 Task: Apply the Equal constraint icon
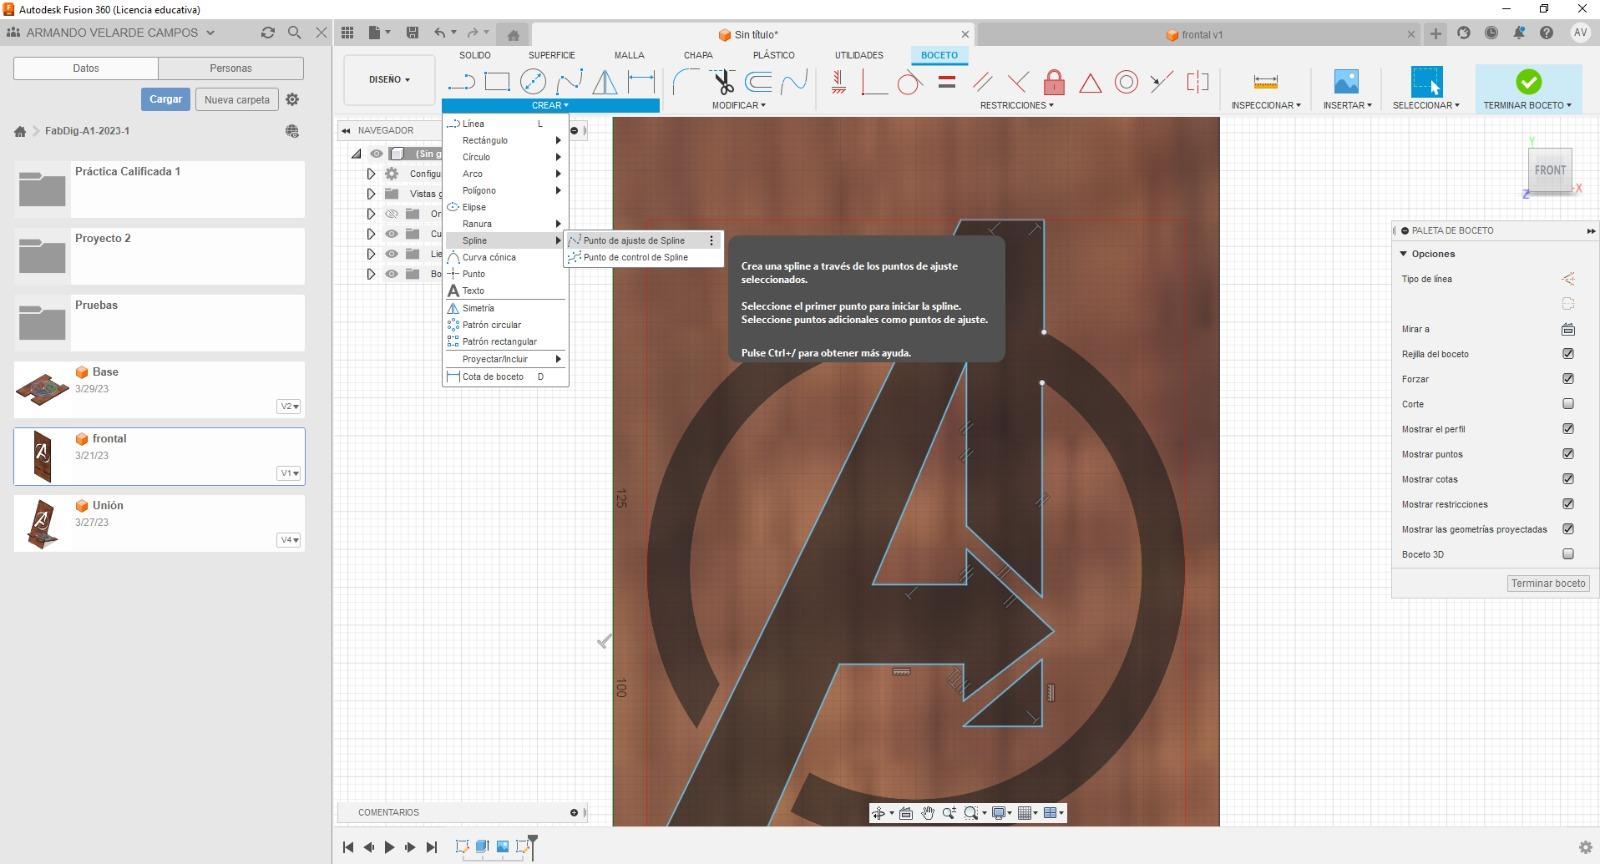pyautogui.click(x=947, y=82)
